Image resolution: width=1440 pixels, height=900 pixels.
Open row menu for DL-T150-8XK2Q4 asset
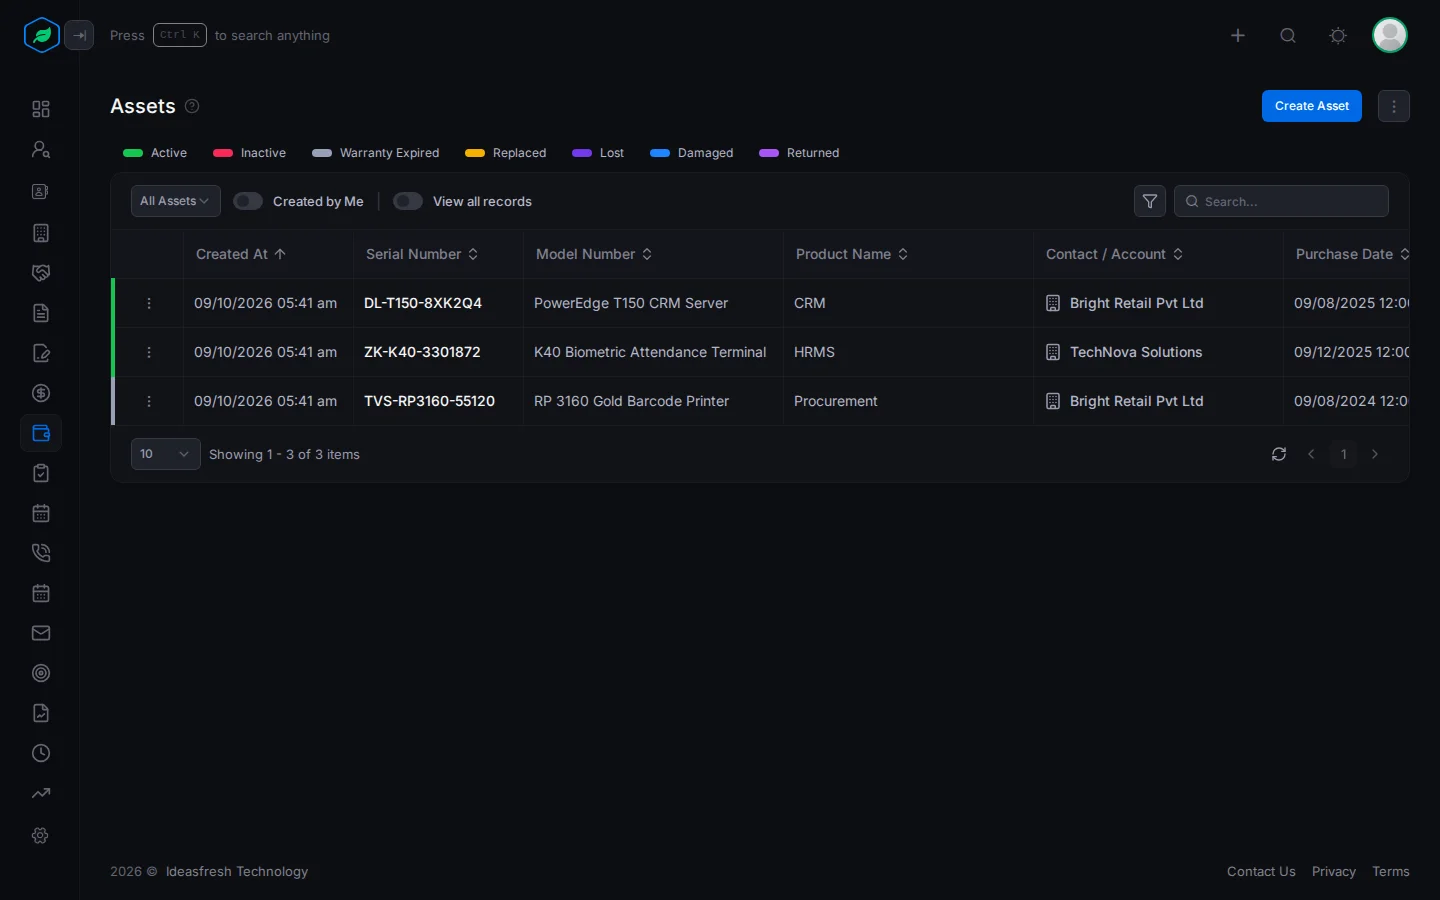click(x=149, y=303)
